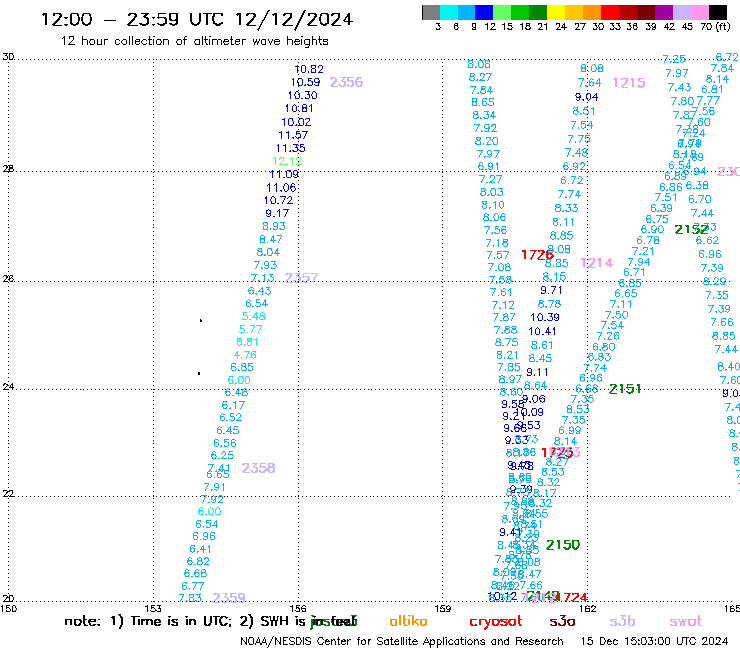Click the wave height value '6.77'
The width and height of the screenshot is (740, 650).
[193, 586]
